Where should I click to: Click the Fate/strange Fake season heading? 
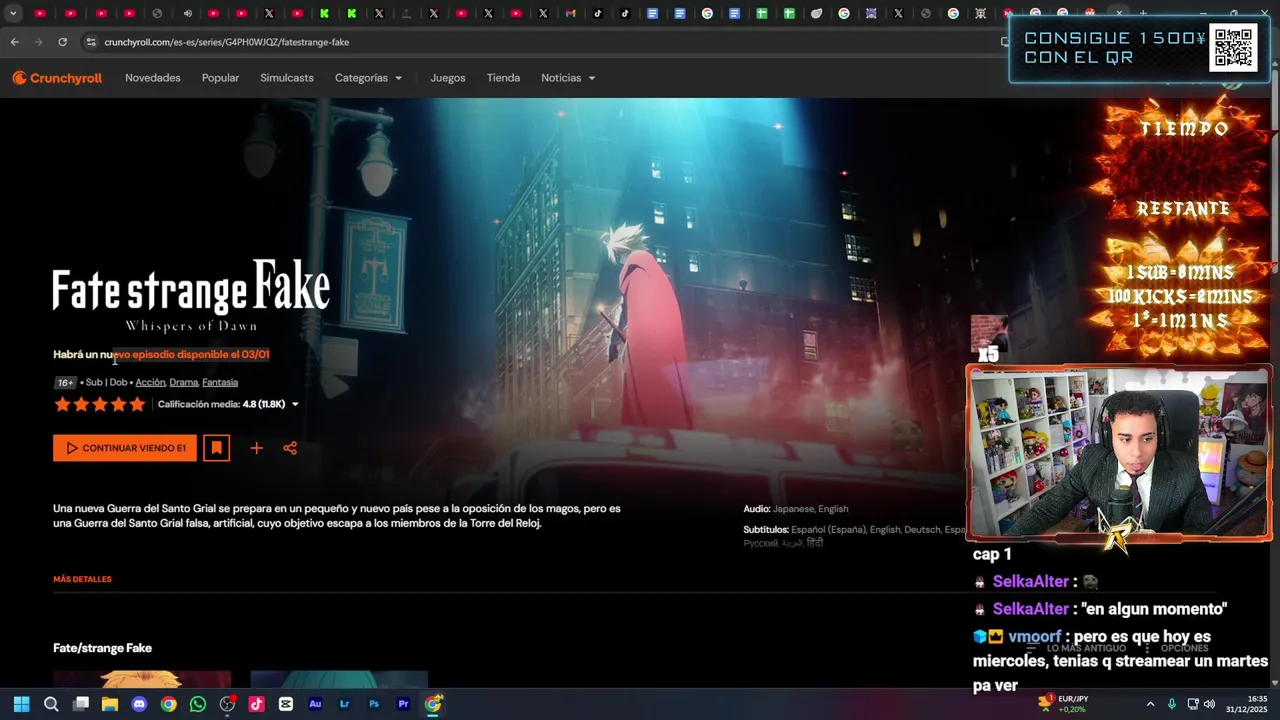pos(102,648)
